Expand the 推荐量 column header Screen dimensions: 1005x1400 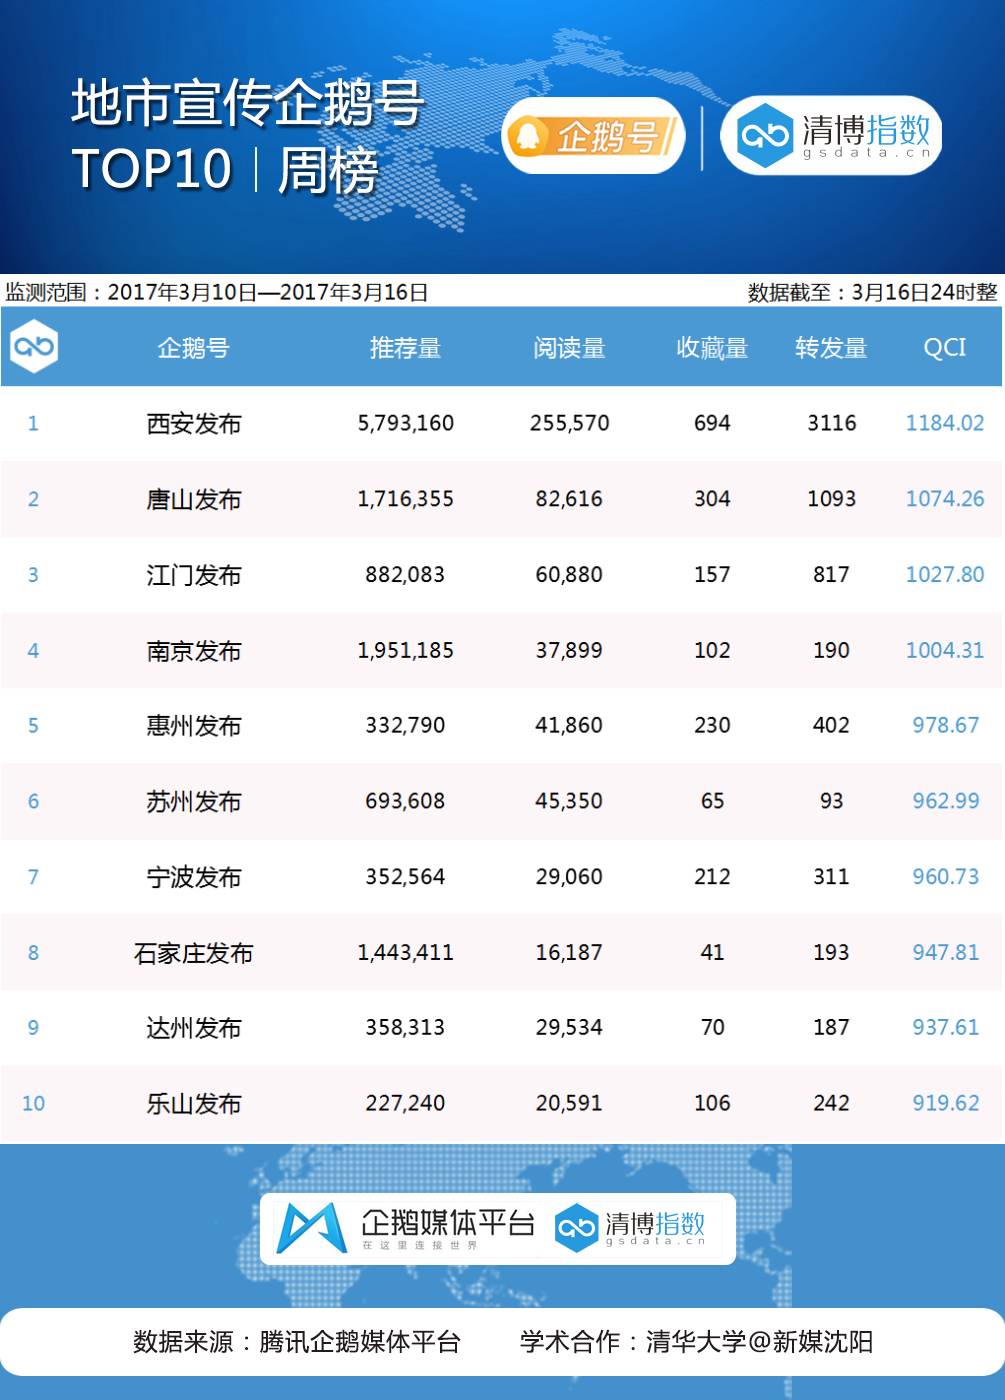(x=404, y=347)
